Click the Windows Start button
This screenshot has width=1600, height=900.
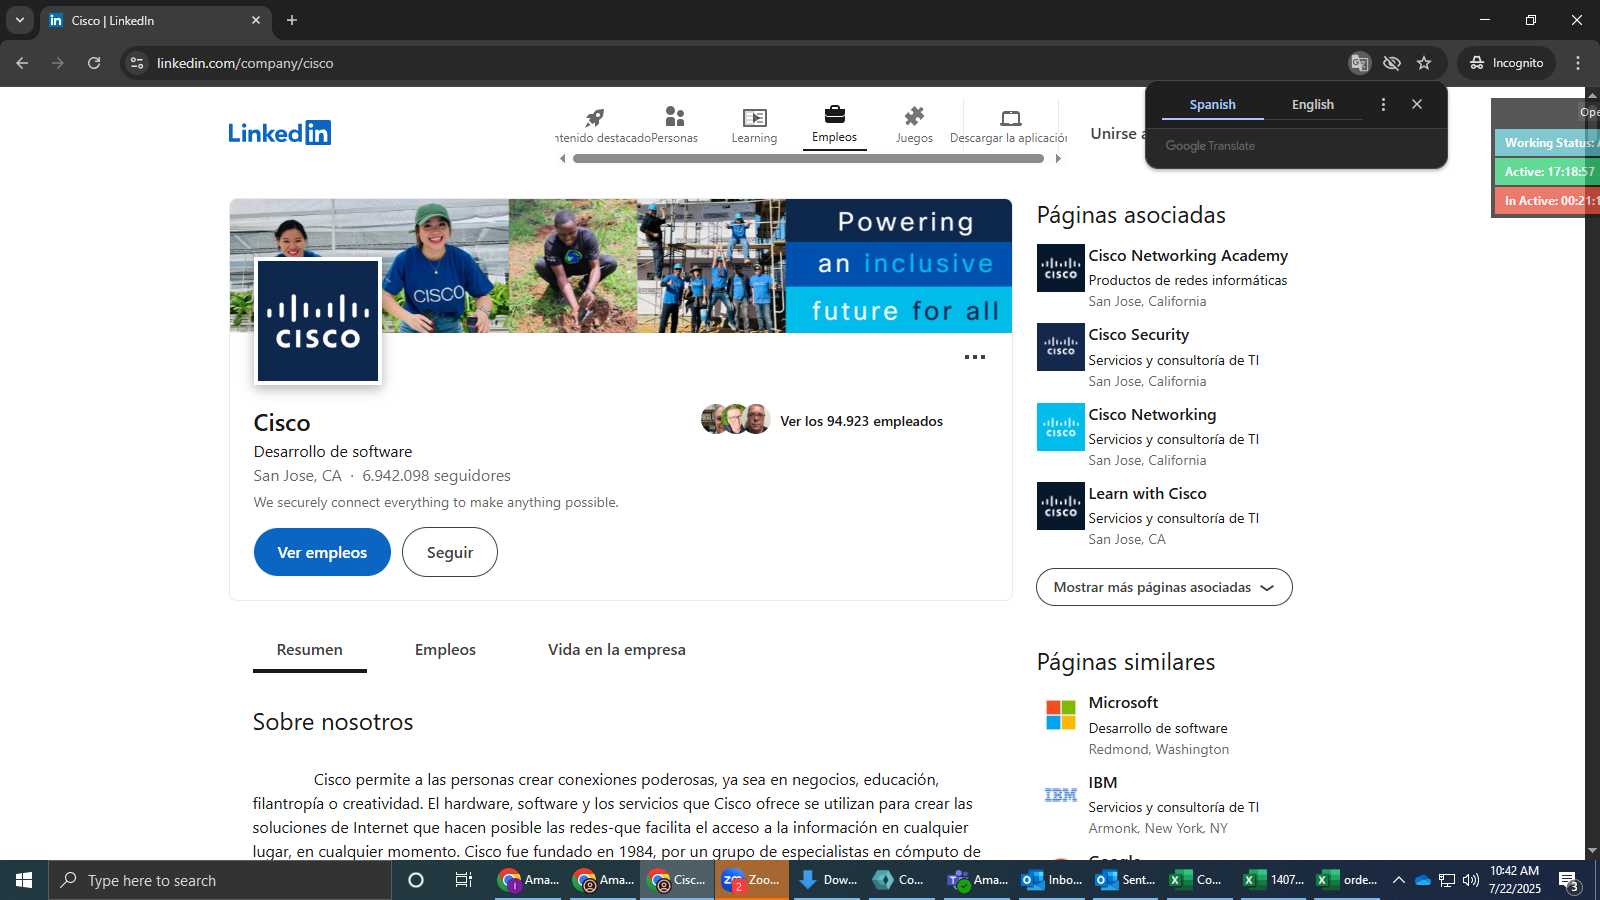pos(24,880)
